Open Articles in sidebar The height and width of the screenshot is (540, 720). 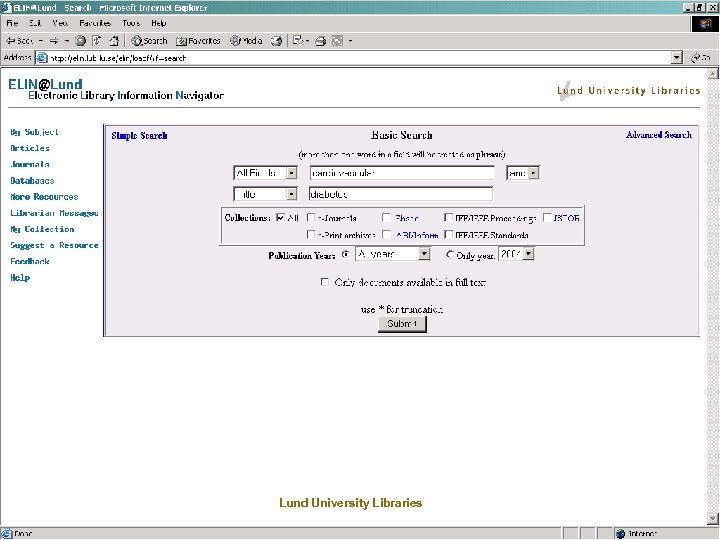point(30,148)
